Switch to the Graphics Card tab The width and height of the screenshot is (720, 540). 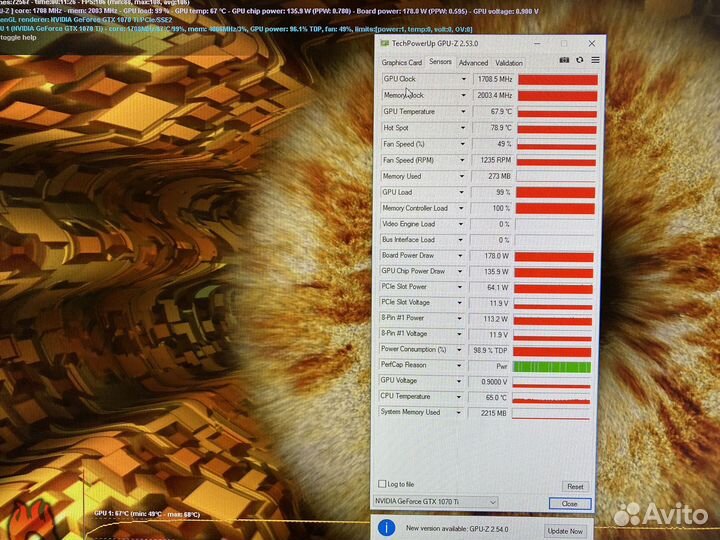402,62
